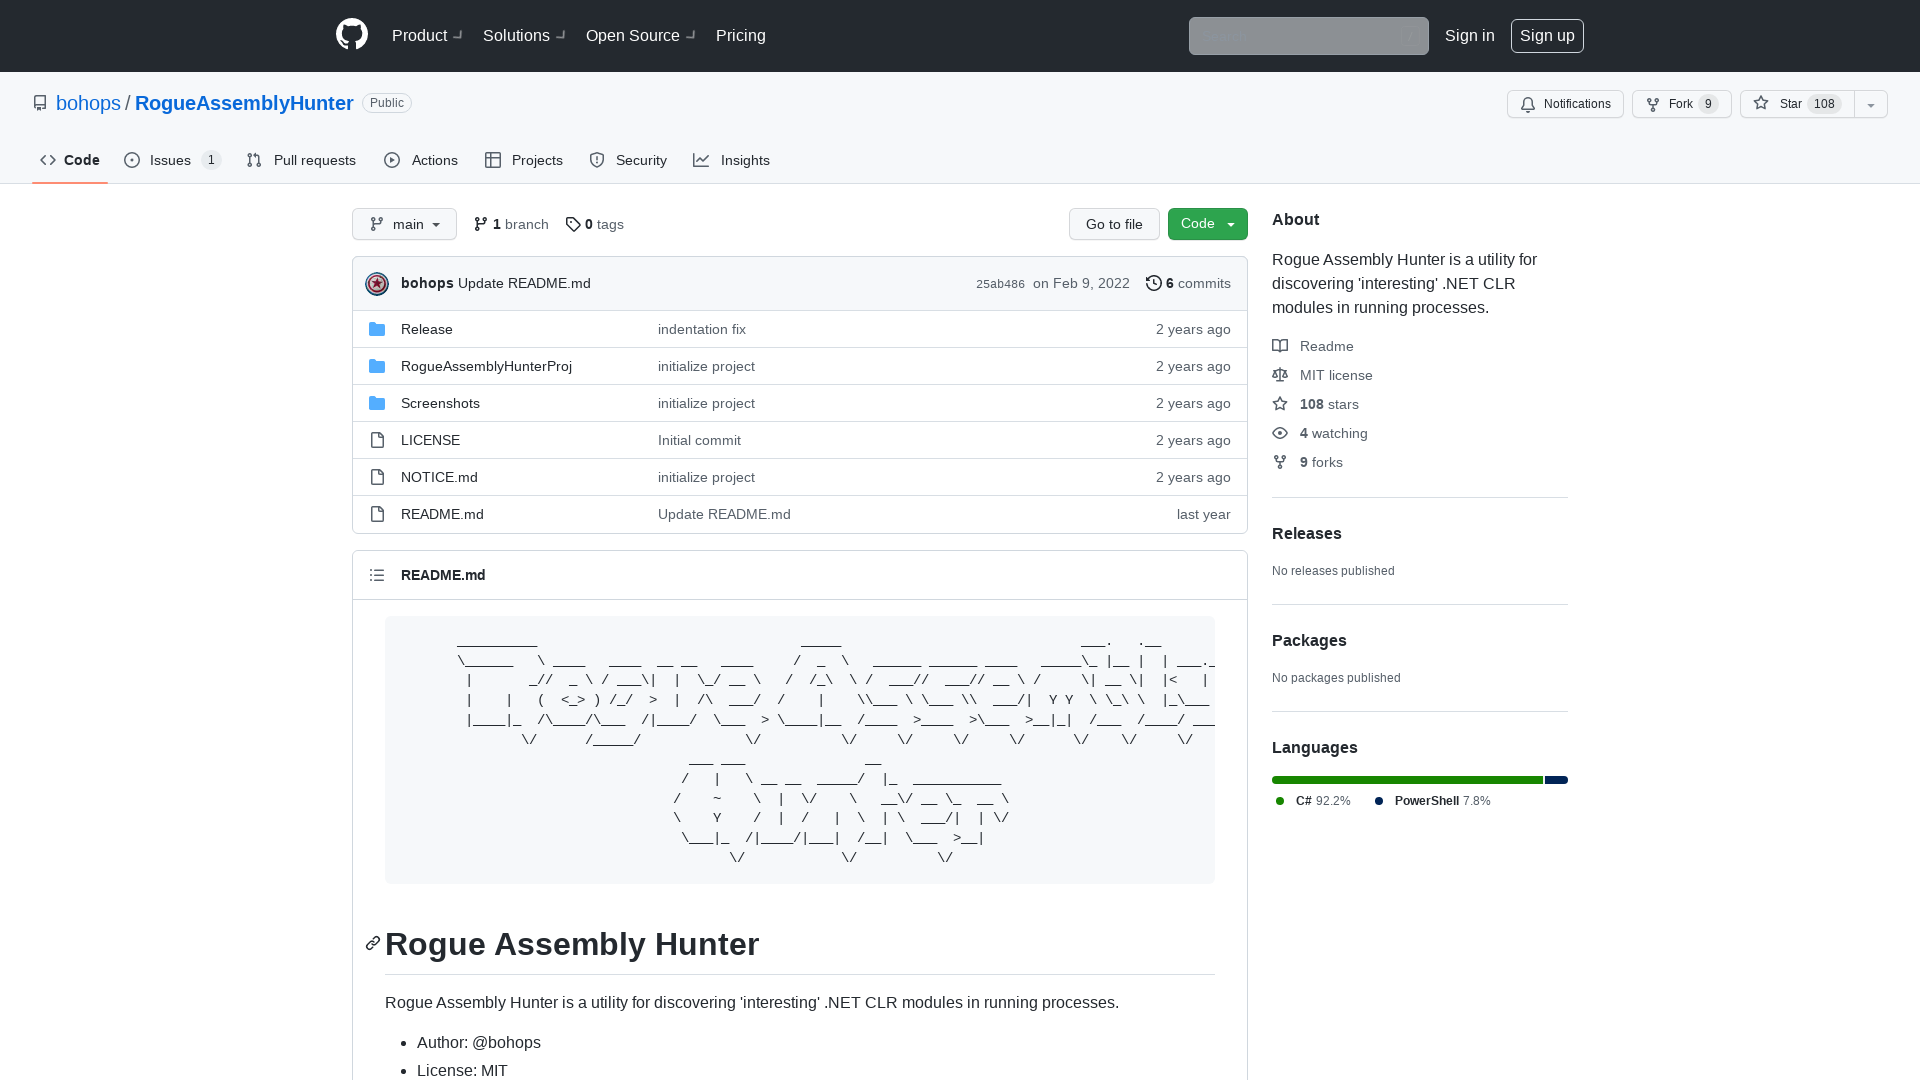Click the eye icon next to watching
Viewport: 1920px width, 1080px height.
coord(1280,433)
